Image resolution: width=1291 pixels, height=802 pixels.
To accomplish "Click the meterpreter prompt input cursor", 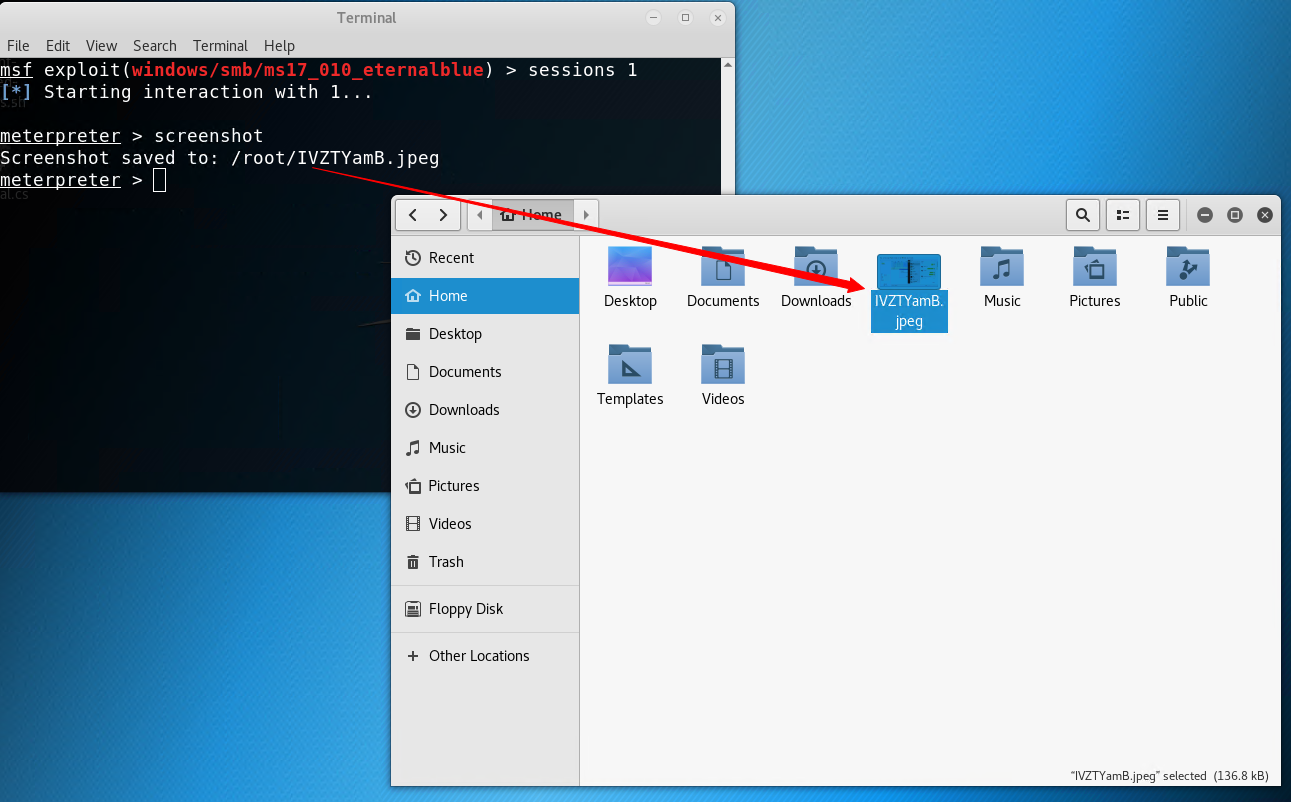I will [x=160, y=180].
